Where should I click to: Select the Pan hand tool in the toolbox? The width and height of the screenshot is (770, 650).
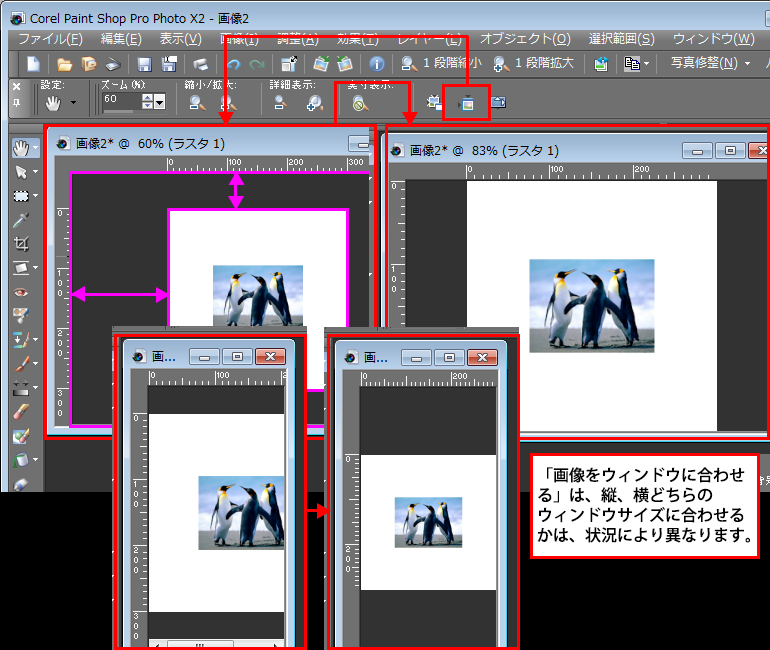(21, 148)
